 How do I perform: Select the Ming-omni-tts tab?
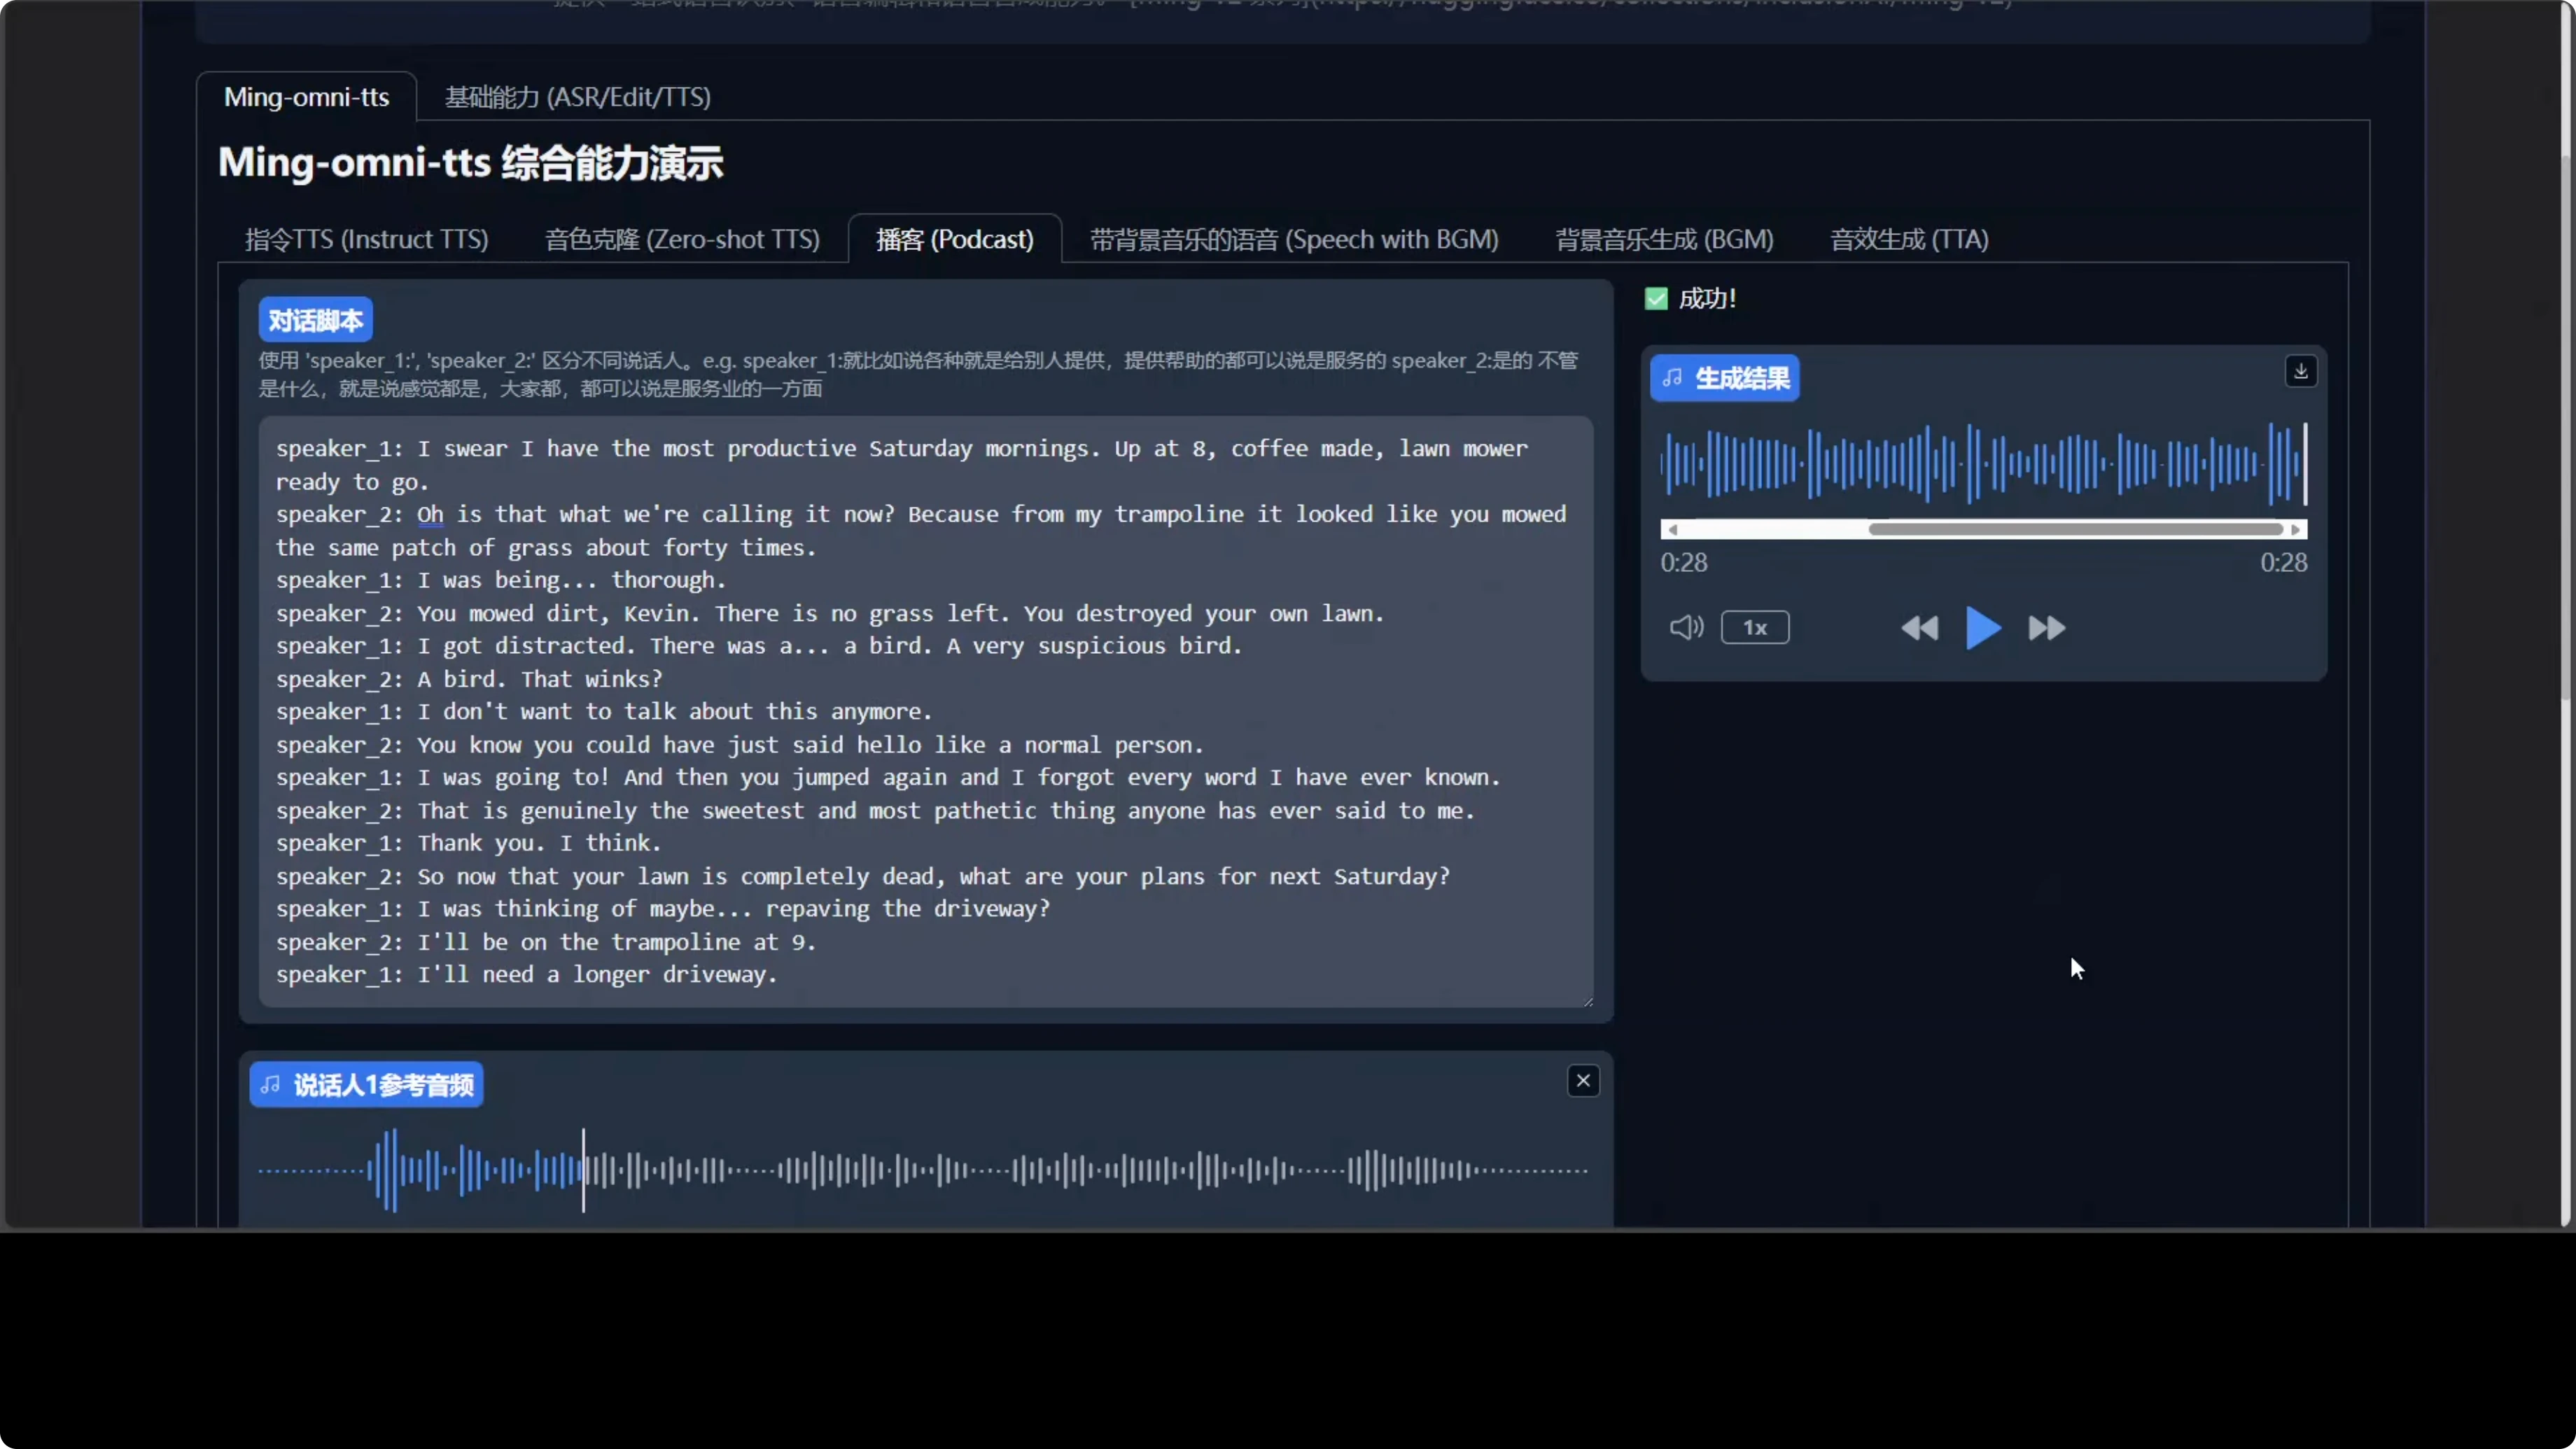click(306, 96)
